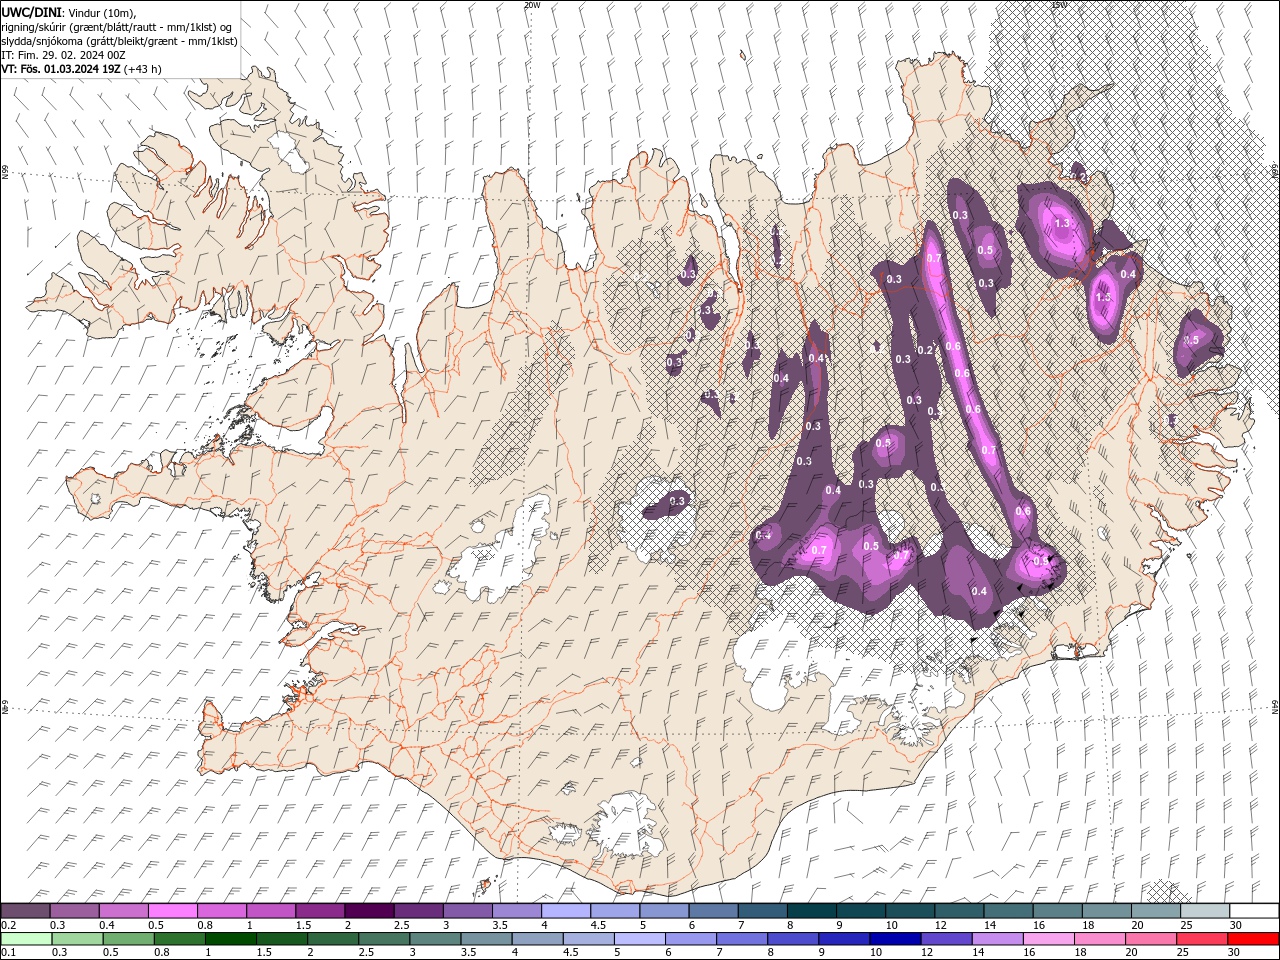The image size is (1280, 960).
Task: Select the bottom-row 0.1 pale green swatch
Action: coord(26,939)
